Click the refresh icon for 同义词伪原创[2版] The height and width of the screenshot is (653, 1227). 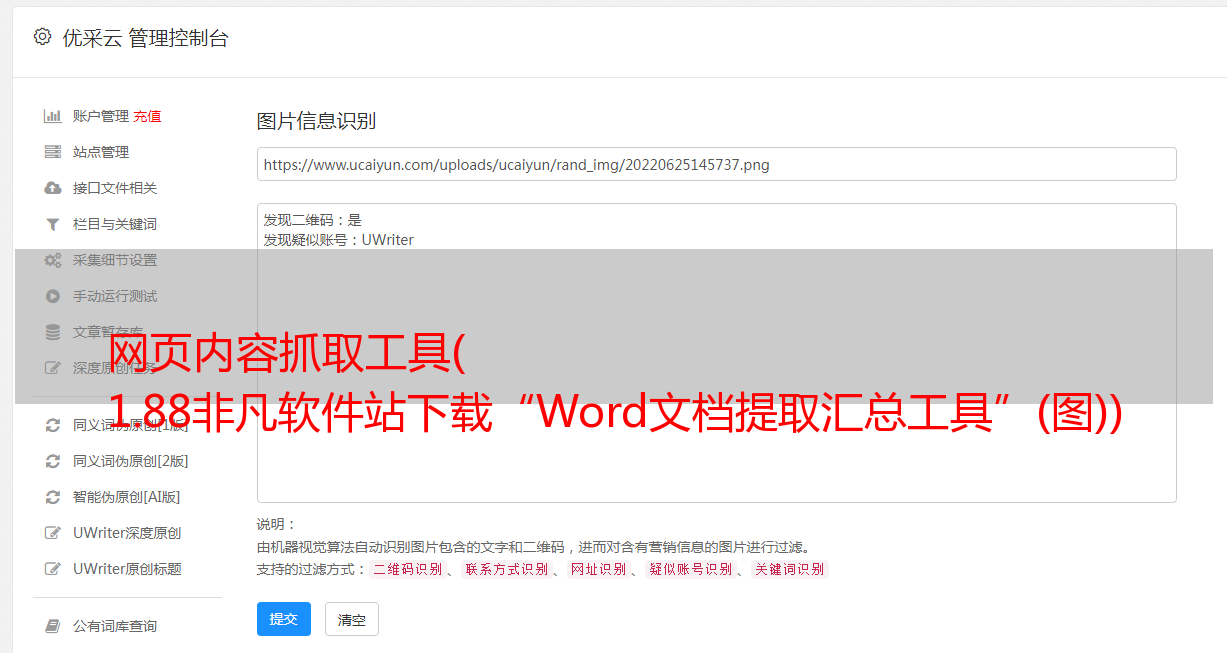click(53, 461)
